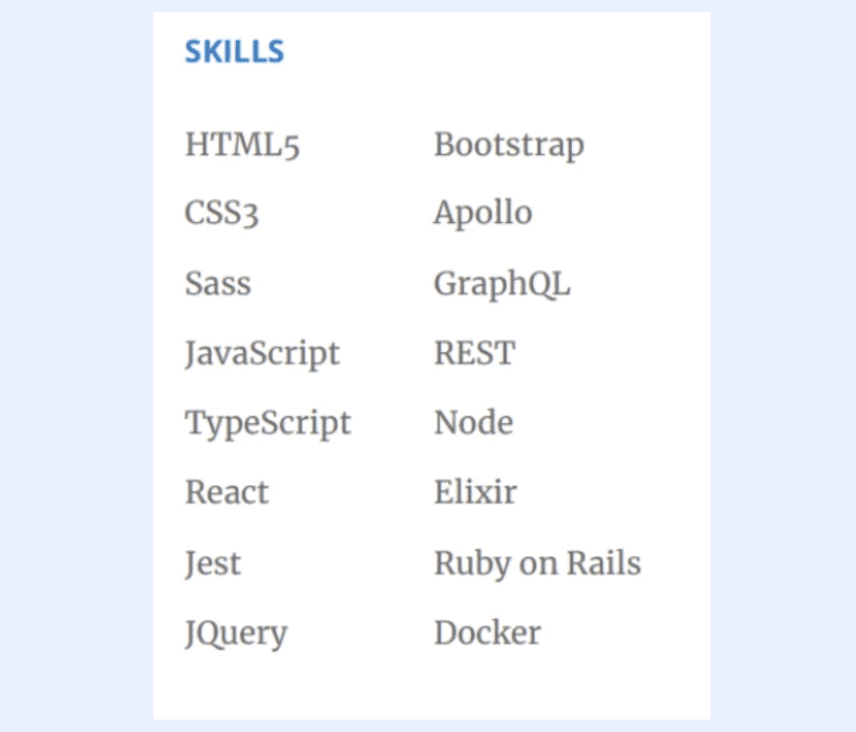Viewport: 856px width, 732px height.
Task: Click the JavaScript skill text
Action: pyautogui.click(x=263, y=354)
